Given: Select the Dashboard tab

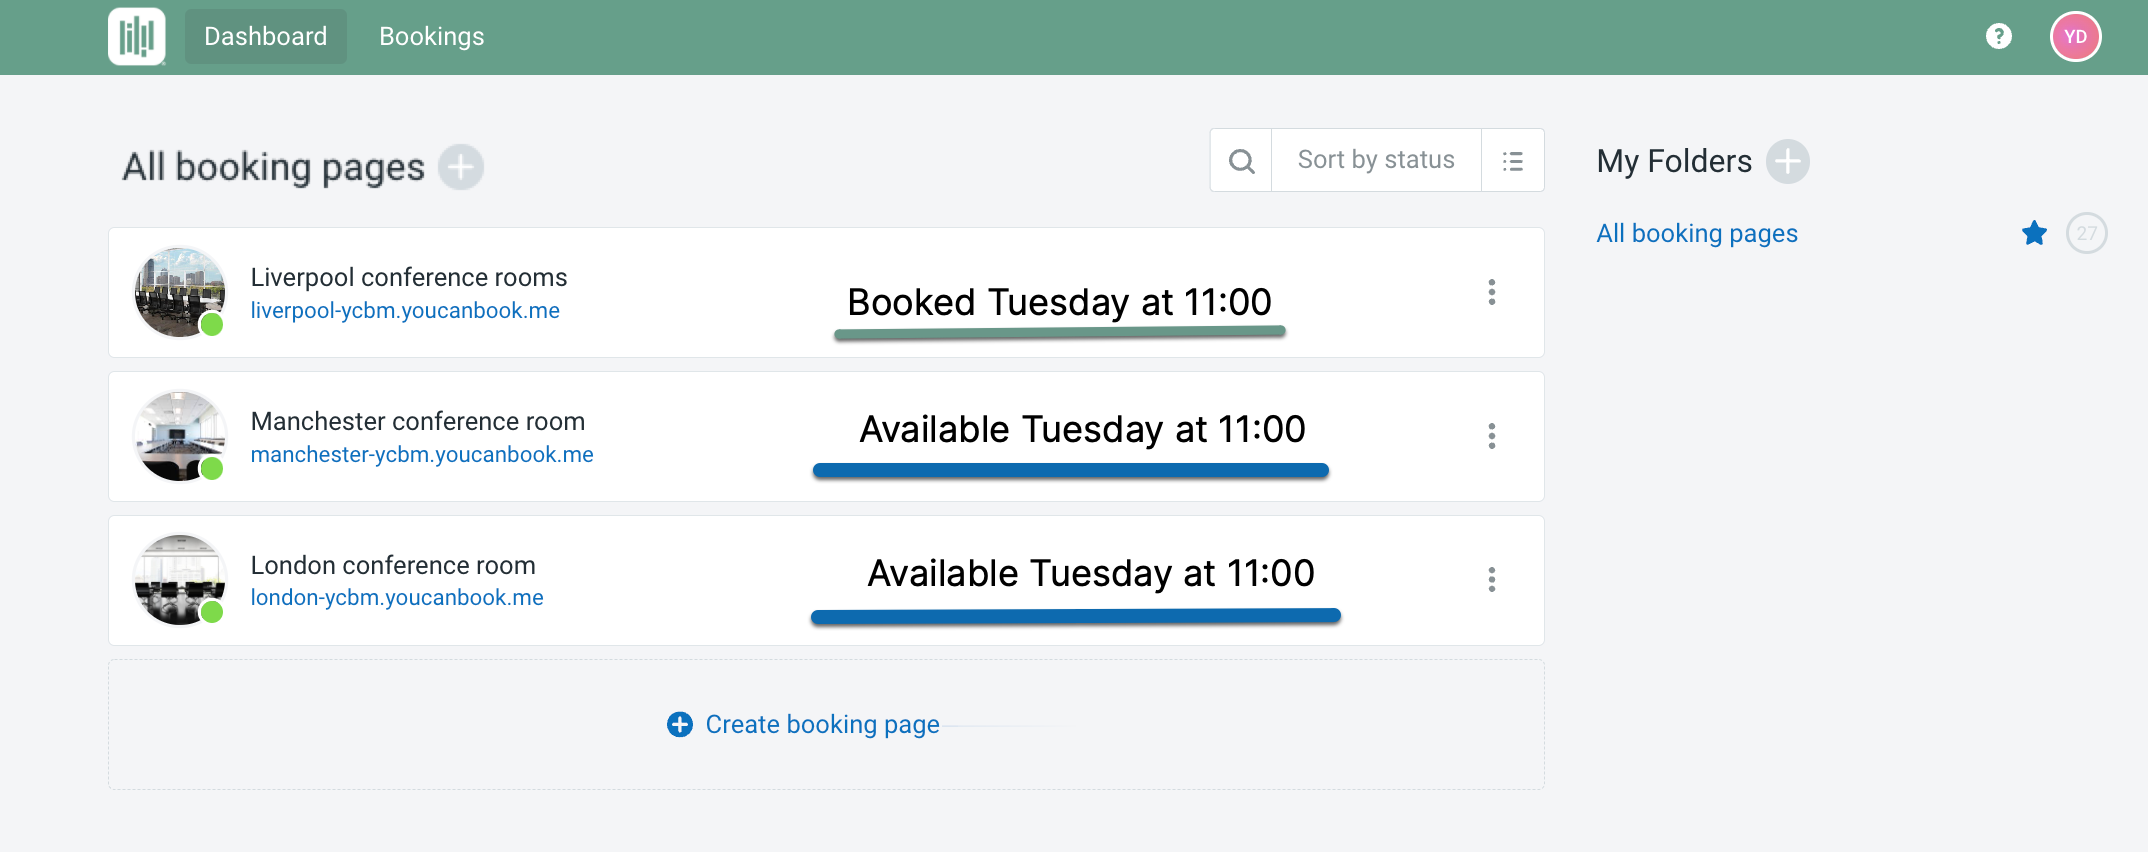Looking at the screenshot, I should point(265,36).
